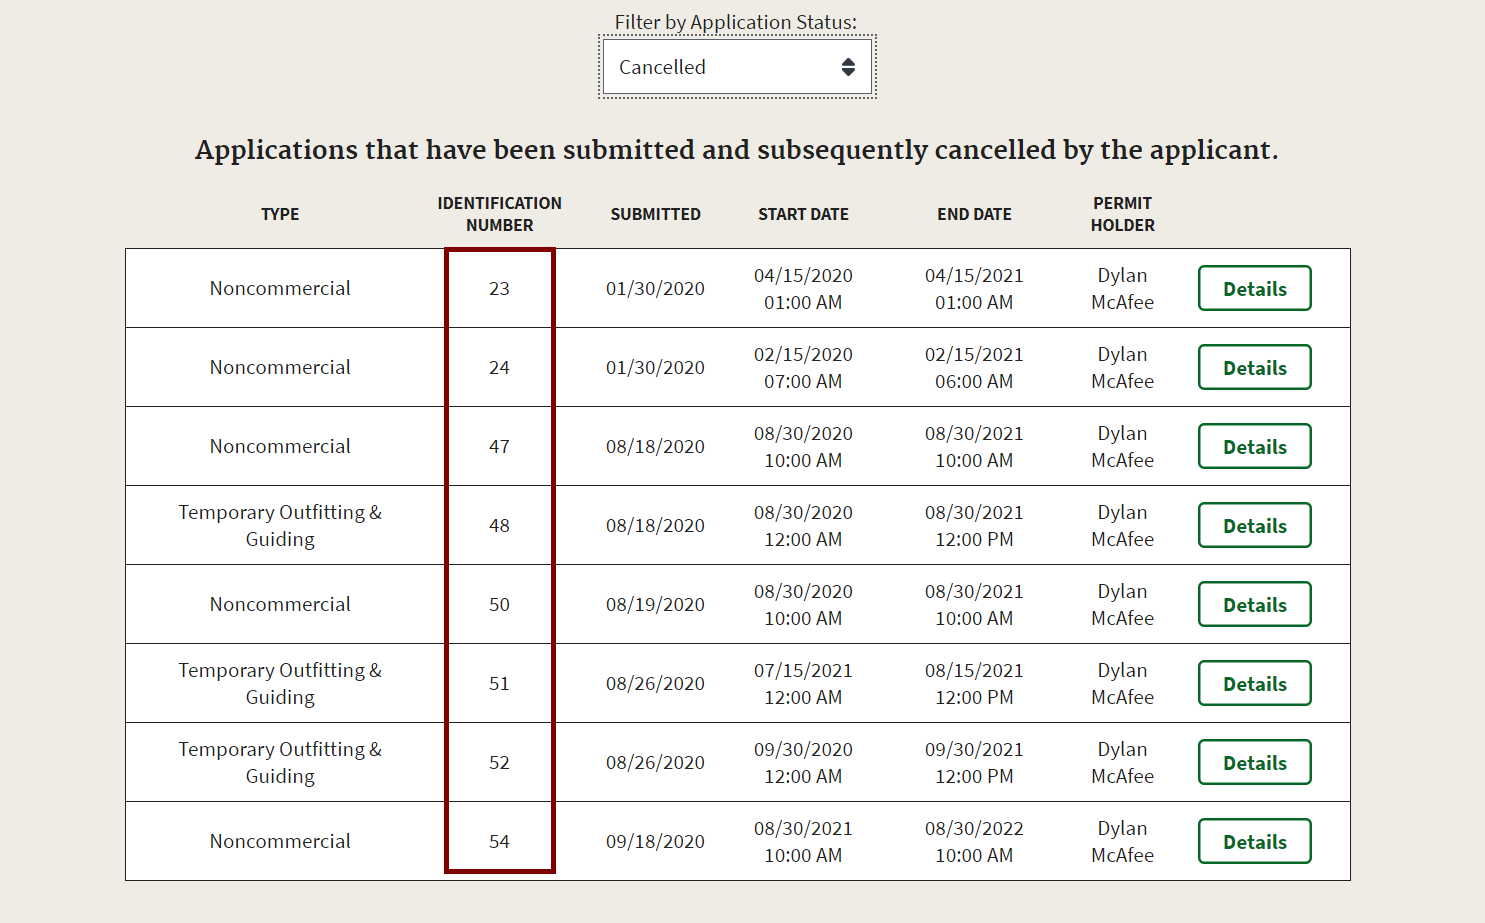Open Details for application 24
The height and width of the screenshot is (923, 1485).
click(1254, 367)
